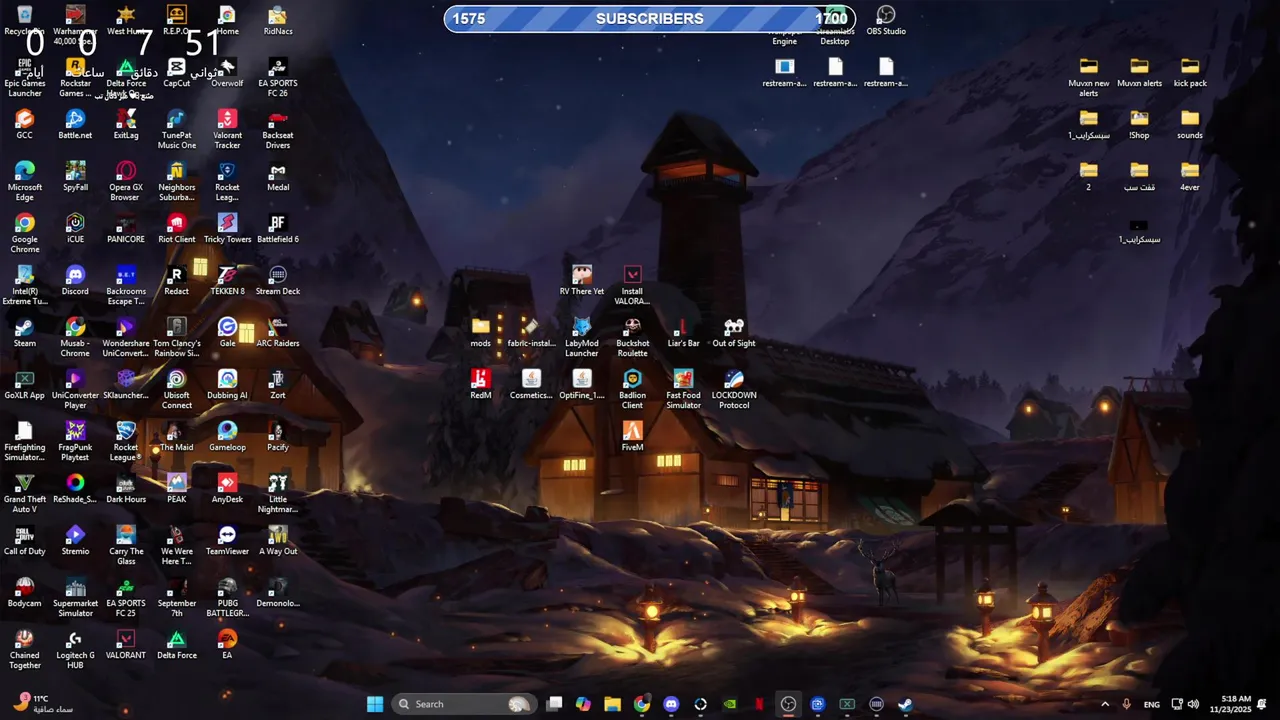Screen dimensions: 1280x720
Task: Open Tricky Towers desktop icon
Action: 227,227
